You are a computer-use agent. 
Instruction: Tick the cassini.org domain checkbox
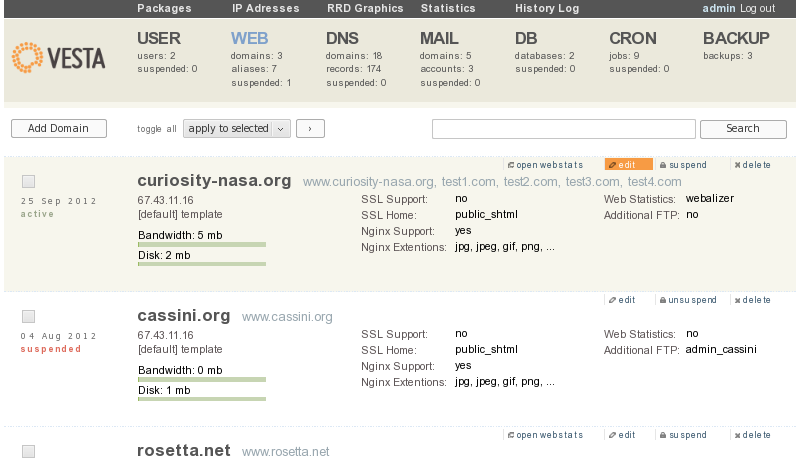(x=28, y=316)
